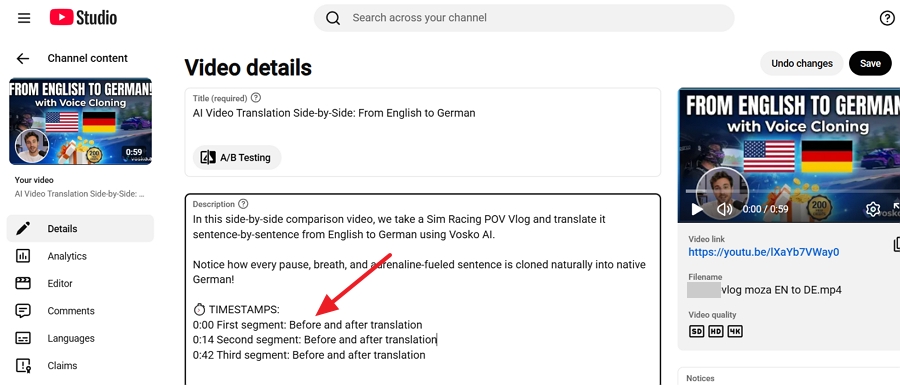Open the A/B Testing button
The width and height of the screenshot is (900, 385).
point(237,157)
